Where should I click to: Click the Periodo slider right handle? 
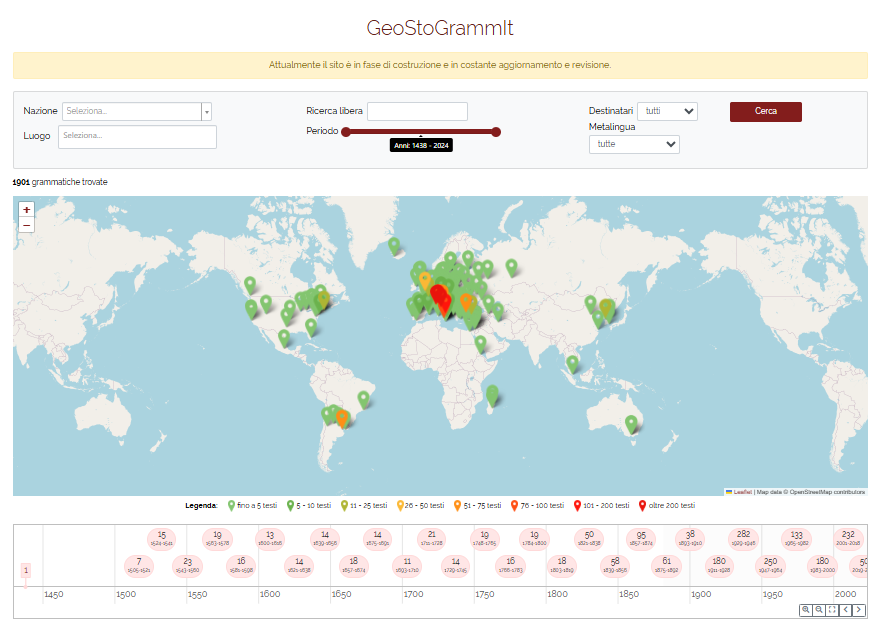click(496, 132)
